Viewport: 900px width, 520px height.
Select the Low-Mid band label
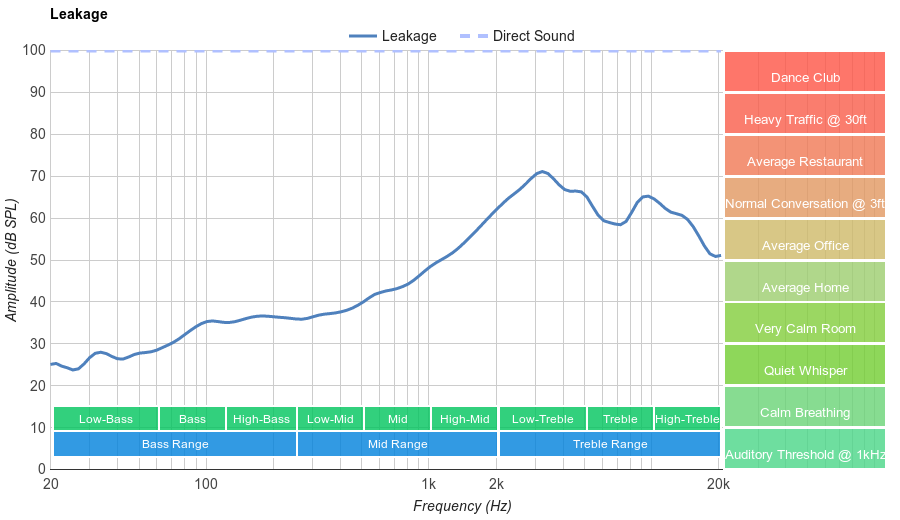330,419
